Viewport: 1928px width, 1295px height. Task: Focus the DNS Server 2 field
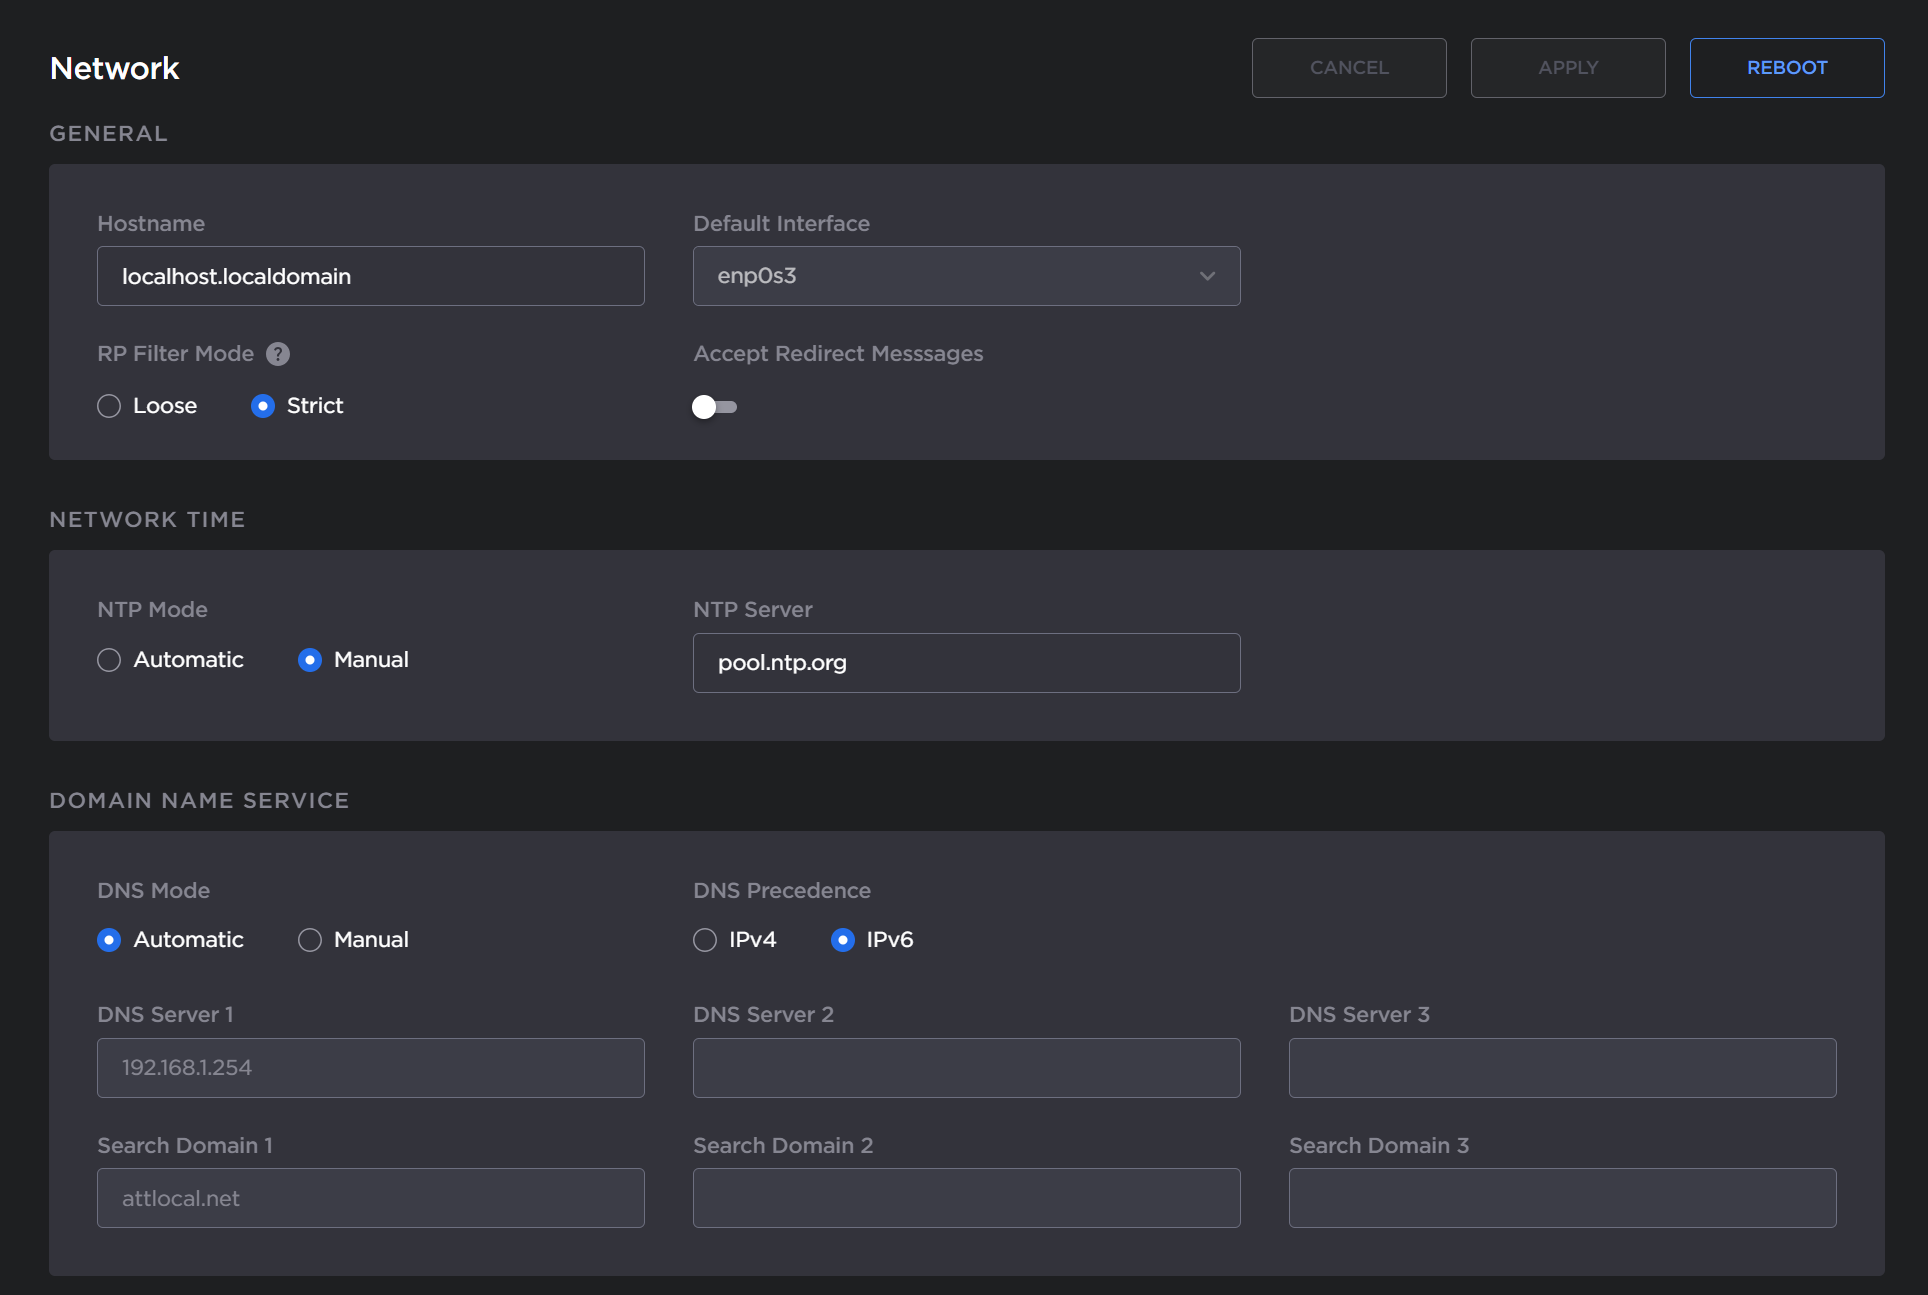pyautogui.click(x=966, y=1068)
